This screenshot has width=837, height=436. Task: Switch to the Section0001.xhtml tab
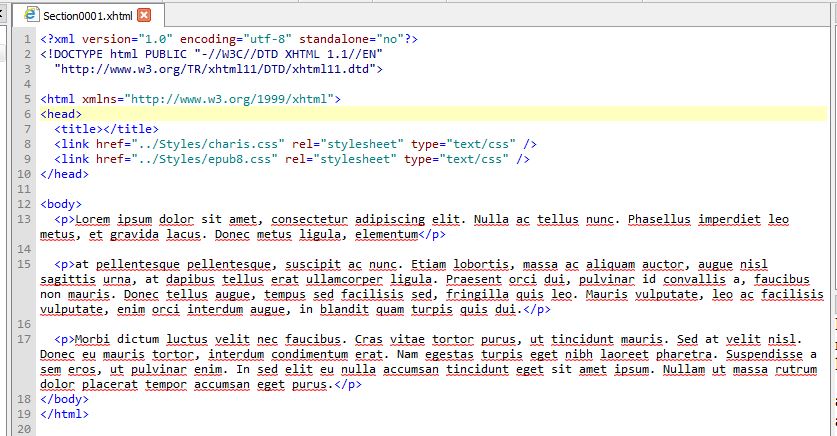[x=88, y=15]
